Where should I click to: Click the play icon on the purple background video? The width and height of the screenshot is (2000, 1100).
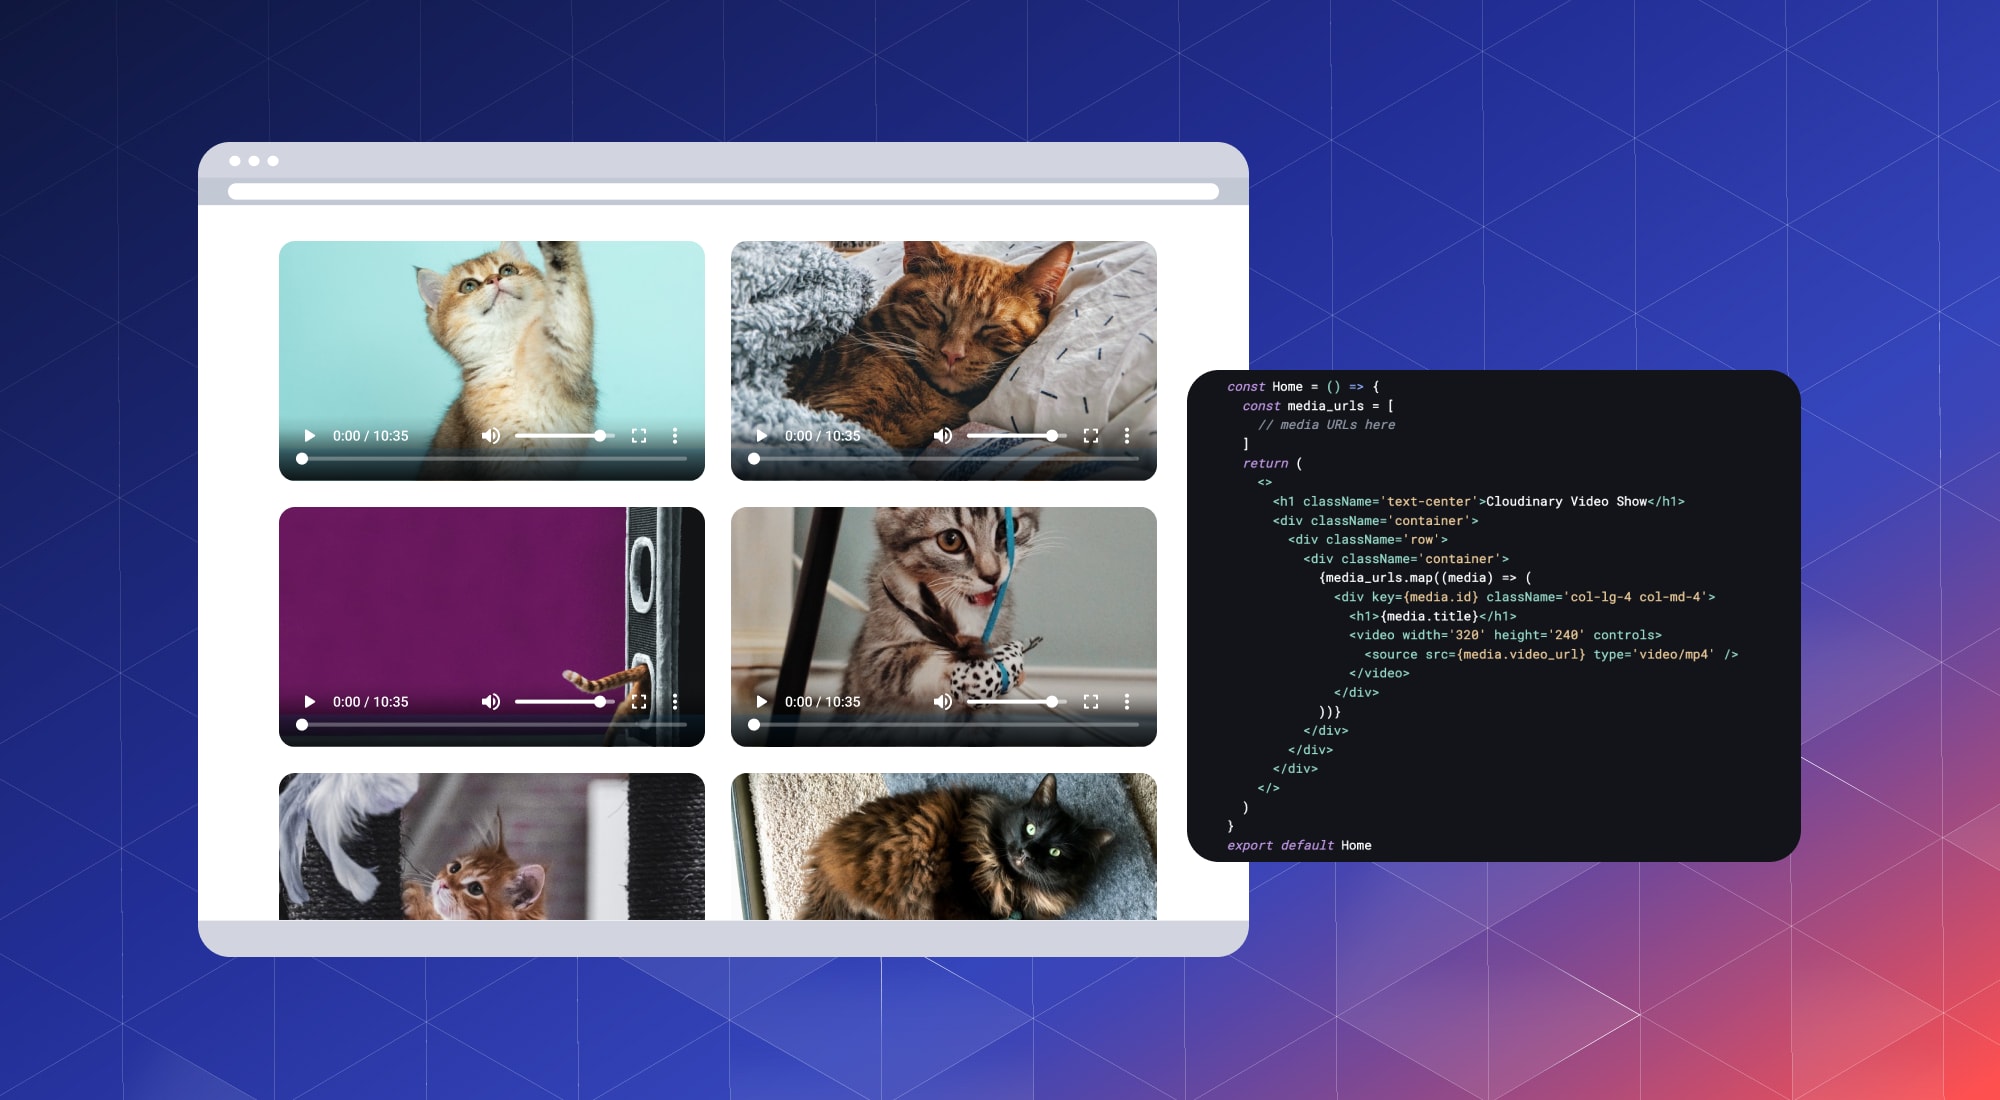click(x=308, y=701)
